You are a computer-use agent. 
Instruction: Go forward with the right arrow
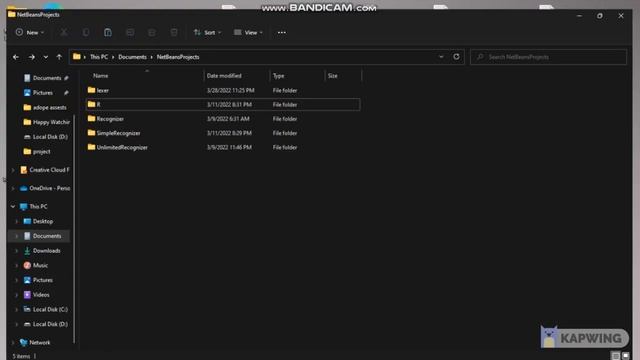[31, 57]
